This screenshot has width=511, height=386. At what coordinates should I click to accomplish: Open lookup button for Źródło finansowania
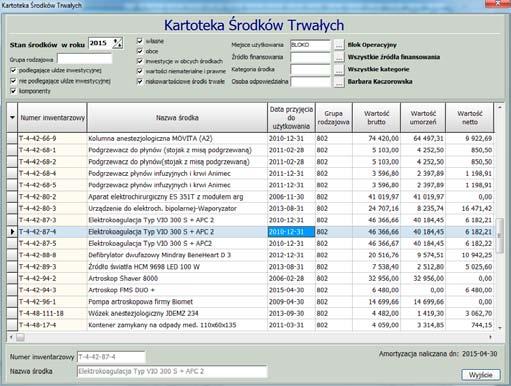click(339, 57)
